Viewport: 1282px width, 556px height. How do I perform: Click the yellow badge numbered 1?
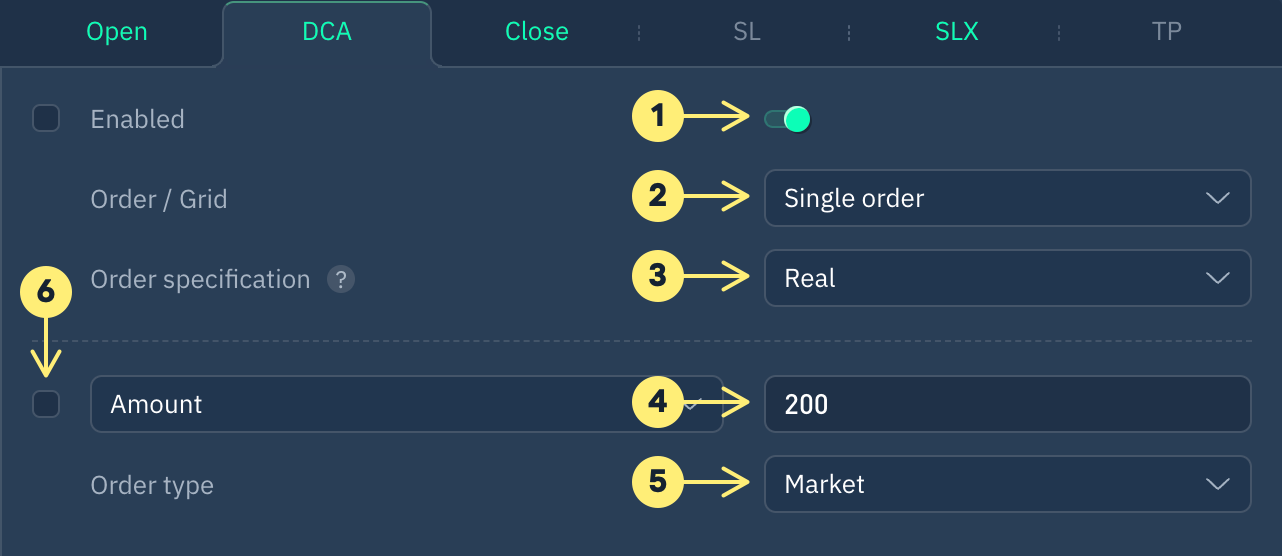[657, 117]
